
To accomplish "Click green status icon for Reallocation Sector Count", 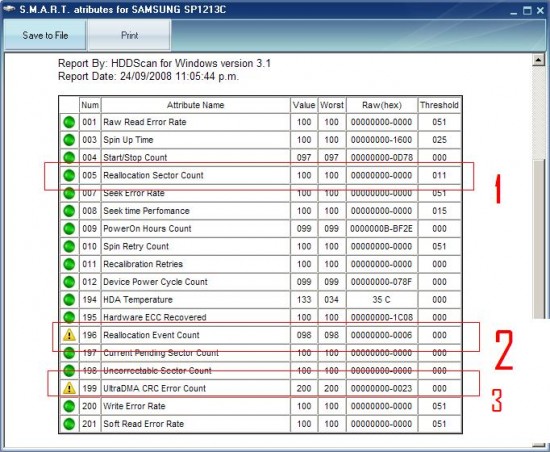I will pos(69,175).
